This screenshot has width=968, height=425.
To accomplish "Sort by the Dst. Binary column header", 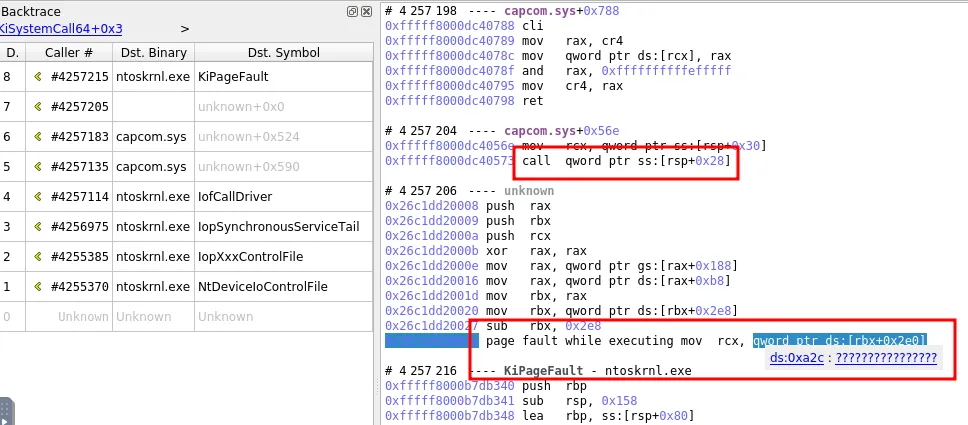I will point(154,53).
